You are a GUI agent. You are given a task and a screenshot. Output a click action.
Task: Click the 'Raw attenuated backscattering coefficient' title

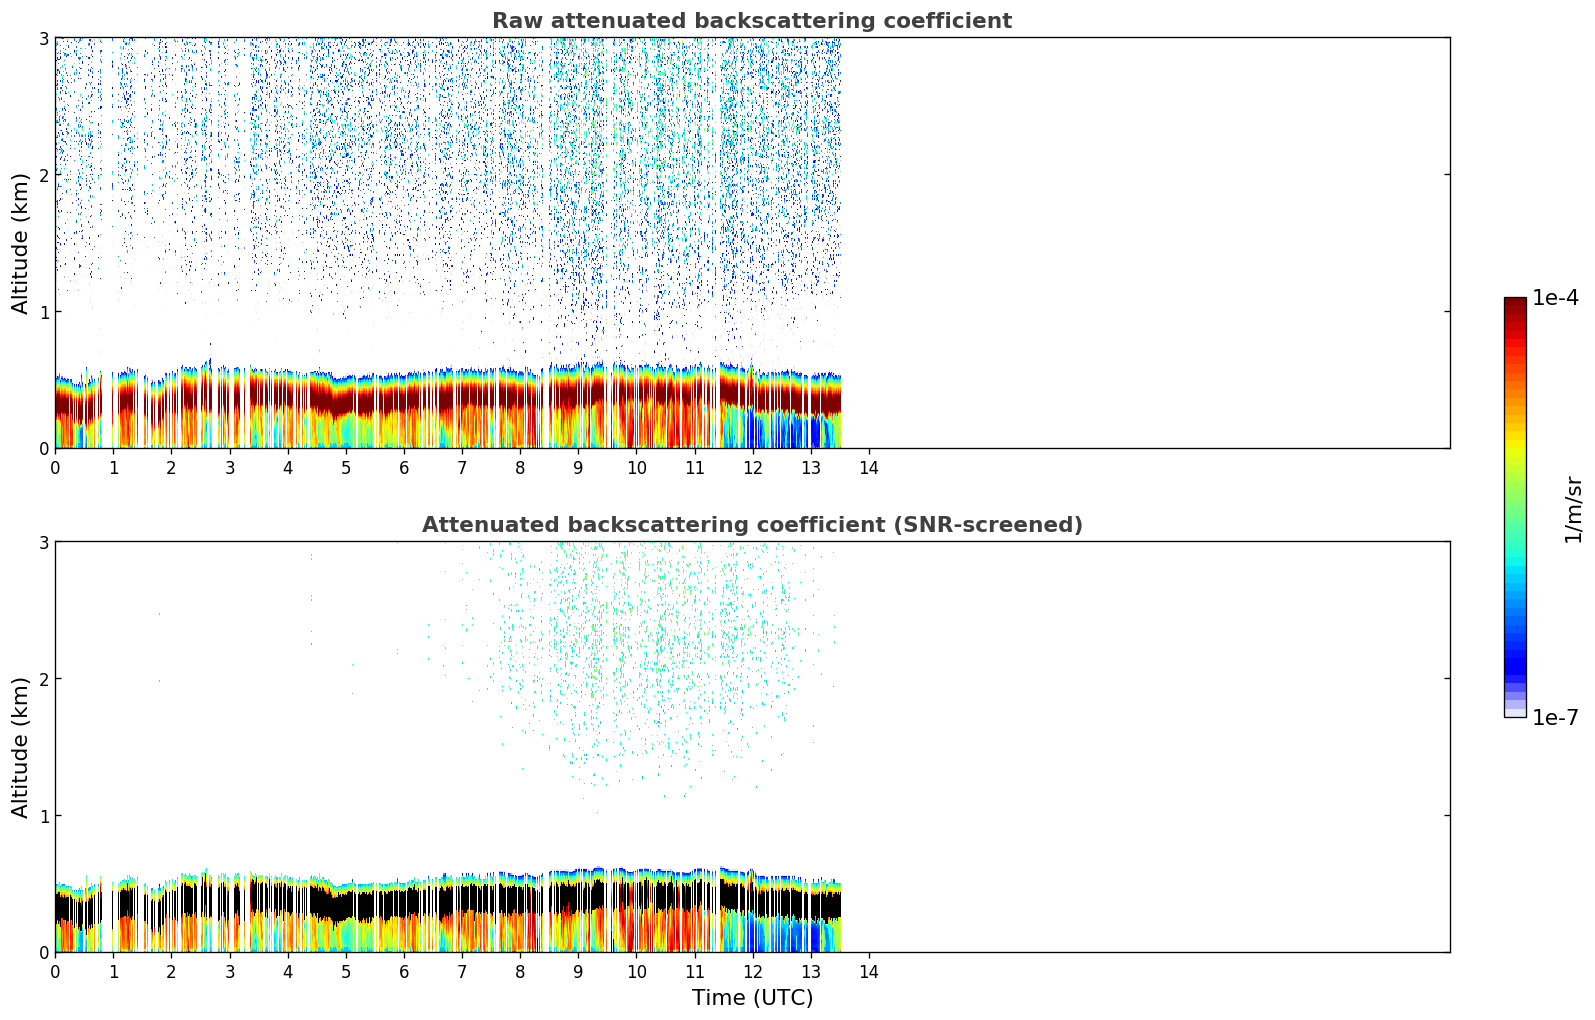pyautogui.click(x=751, y=21)
